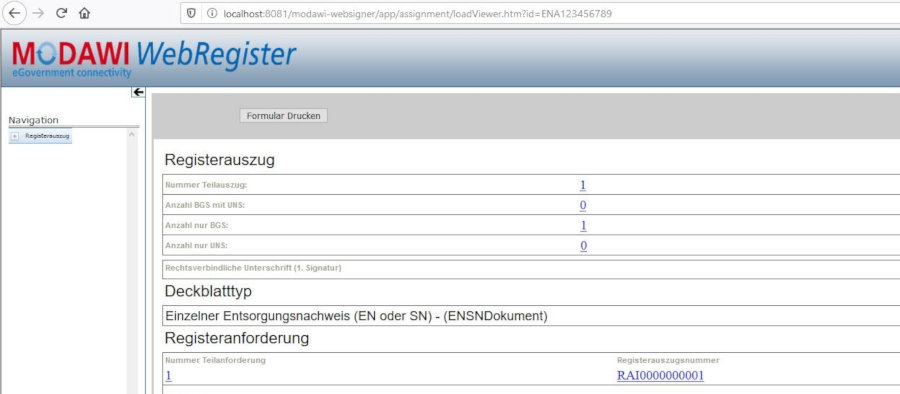The width and height of the screenshot is (900, 394).
Task: Open tracking protection shield icon
Action: pyautogui.click(x=192, y=13)
